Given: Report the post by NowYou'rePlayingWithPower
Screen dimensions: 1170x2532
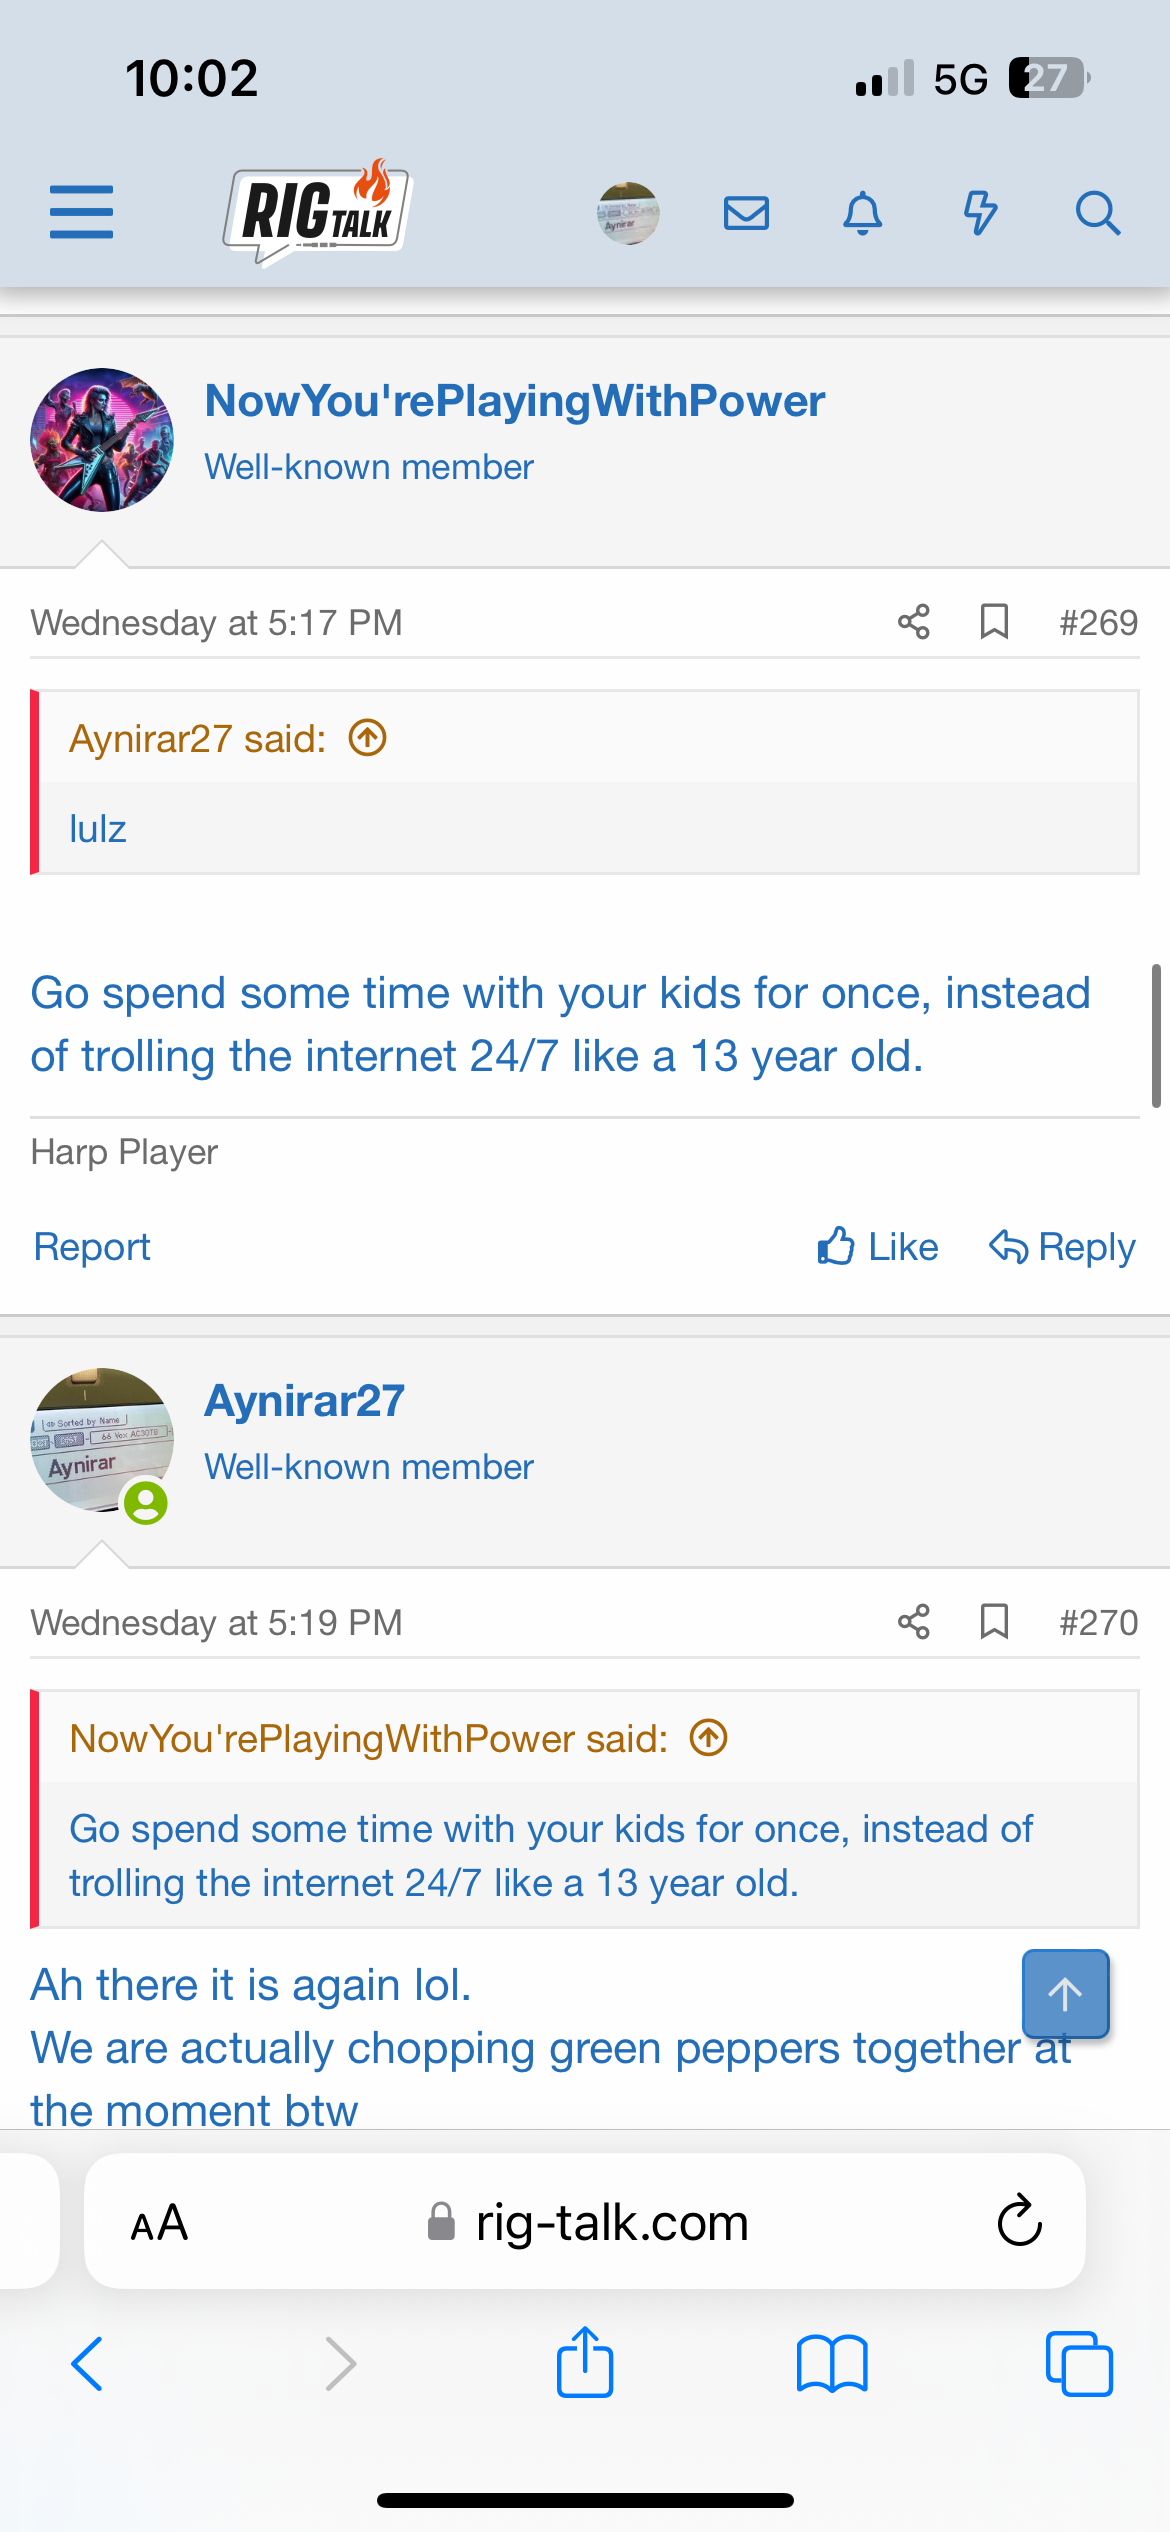Looking at the screenshot, I should coord(92,1247).
